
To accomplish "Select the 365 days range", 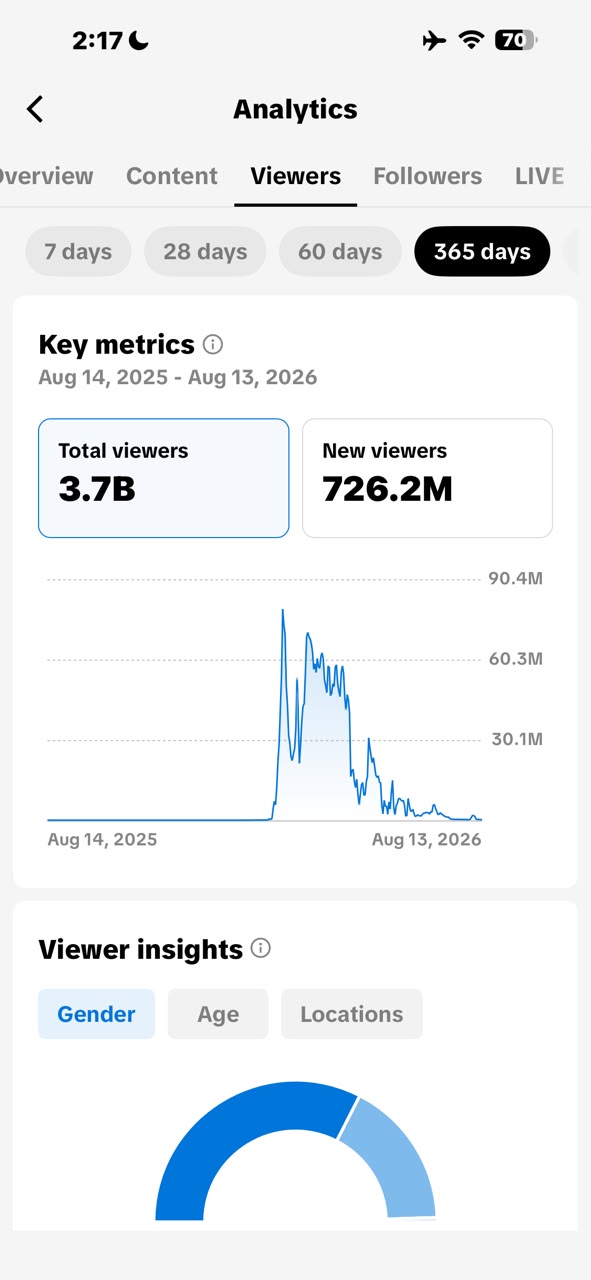I will [482, 251].
